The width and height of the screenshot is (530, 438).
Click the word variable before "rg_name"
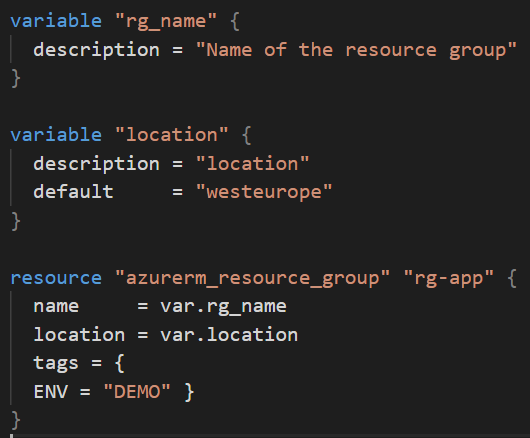tap(56, 21)
